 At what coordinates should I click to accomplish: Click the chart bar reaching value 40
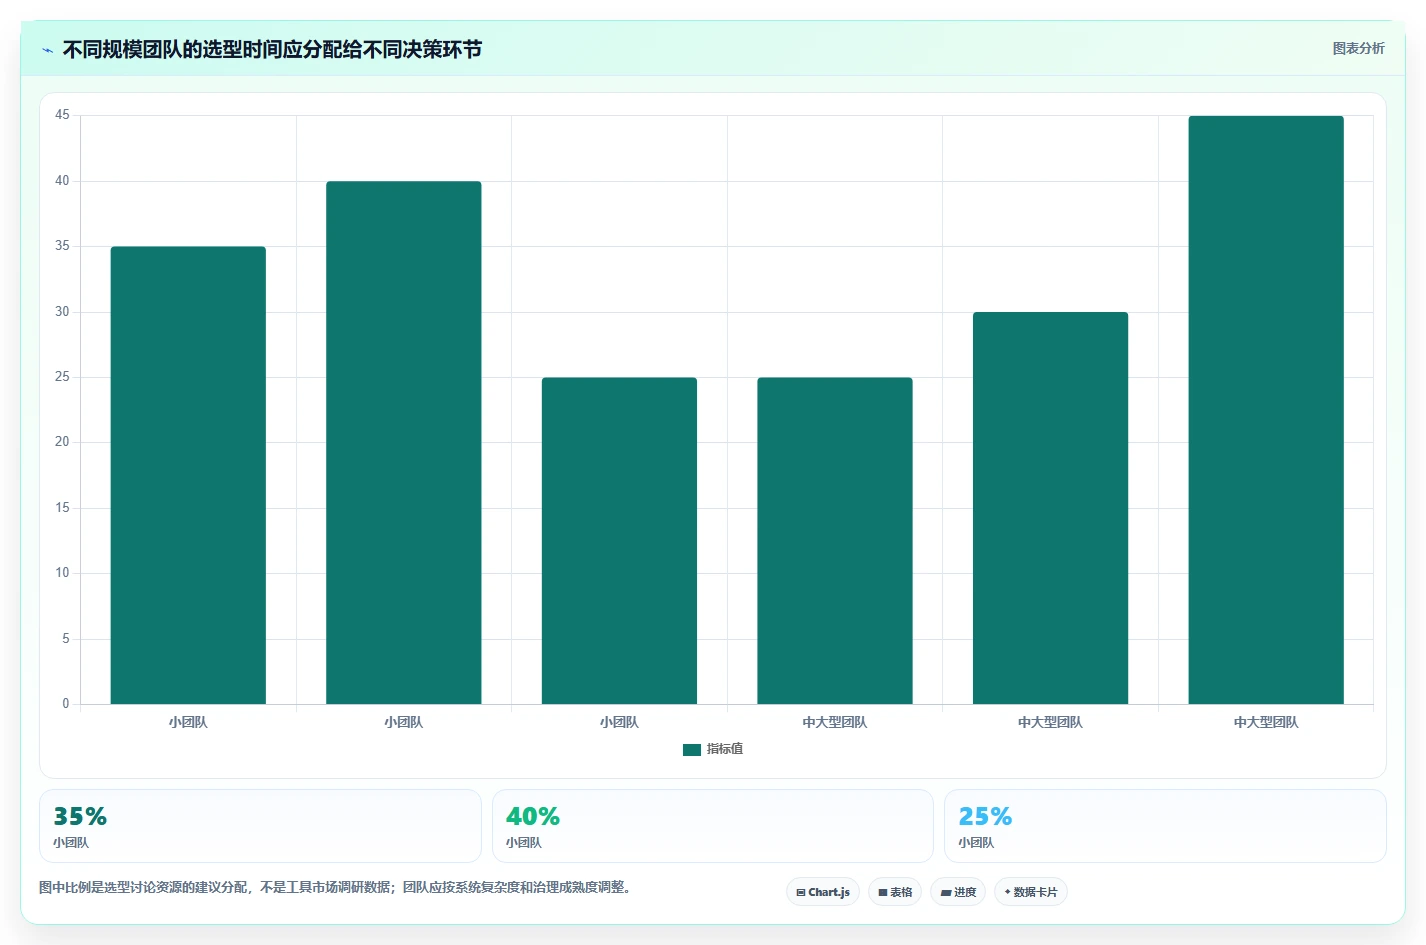(x=404, y=442)
